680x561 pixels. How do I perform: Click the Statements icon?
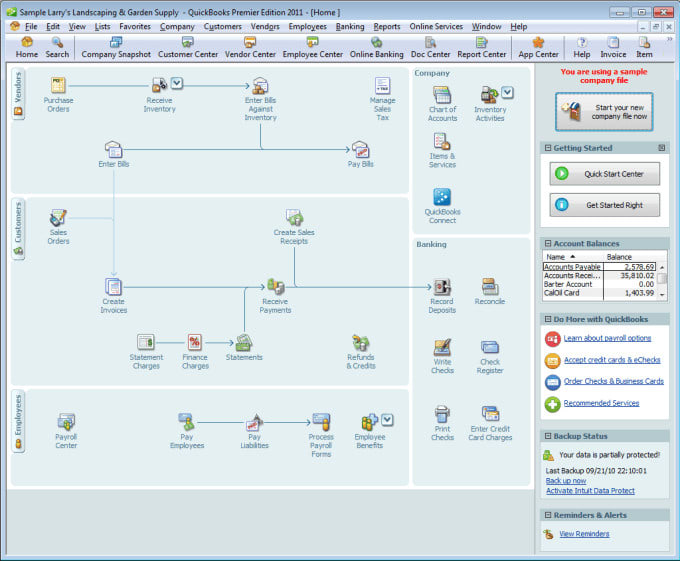tap(244, 342)
